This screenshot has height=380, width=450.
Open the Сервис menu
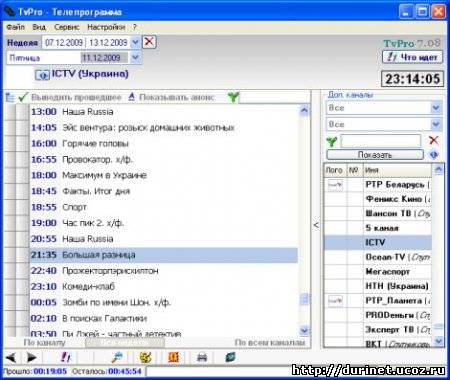[x=67, y=27]
